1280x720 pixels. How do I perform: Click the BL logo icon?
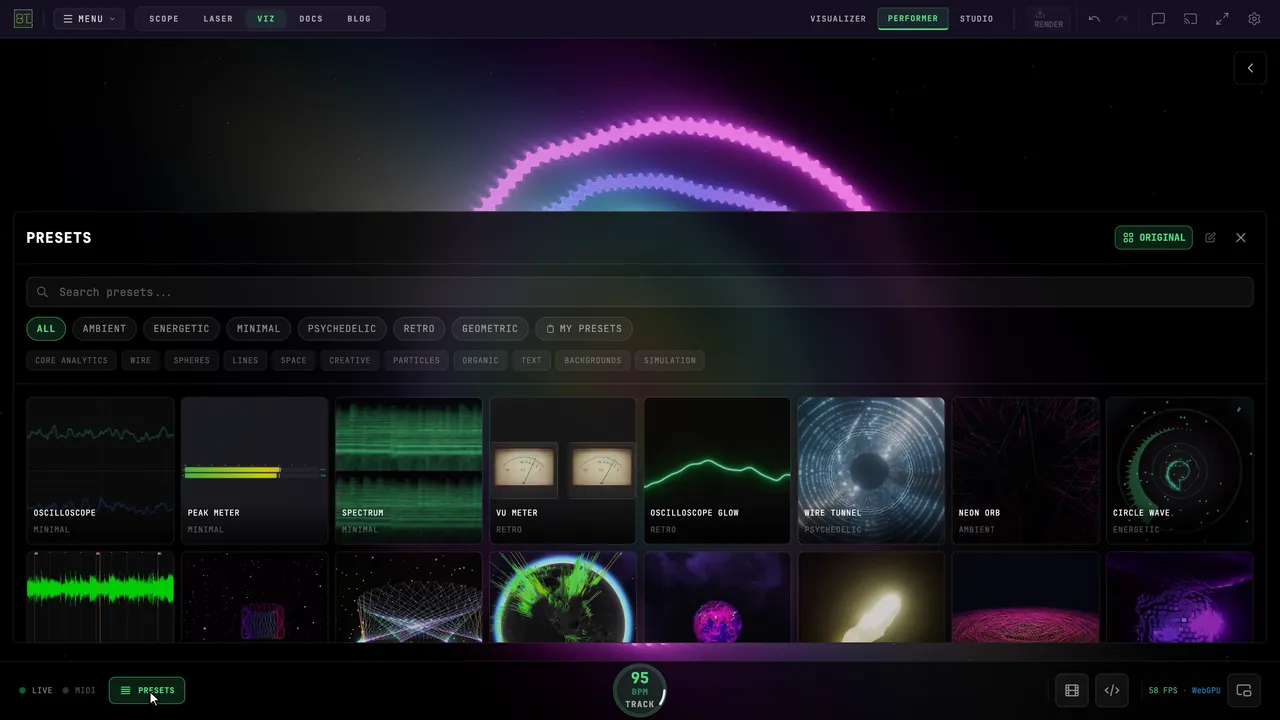pos(23,19)
